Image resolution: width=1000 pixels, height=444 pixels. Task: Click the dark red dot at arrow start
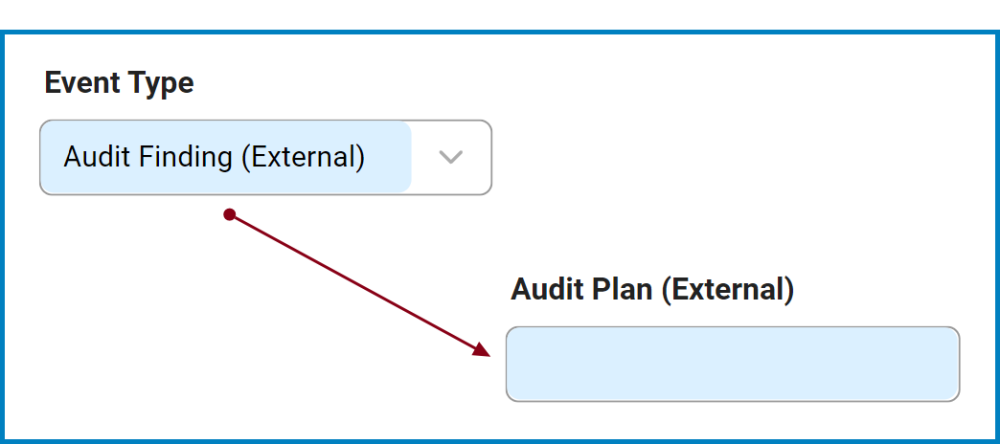pos(229,214)
